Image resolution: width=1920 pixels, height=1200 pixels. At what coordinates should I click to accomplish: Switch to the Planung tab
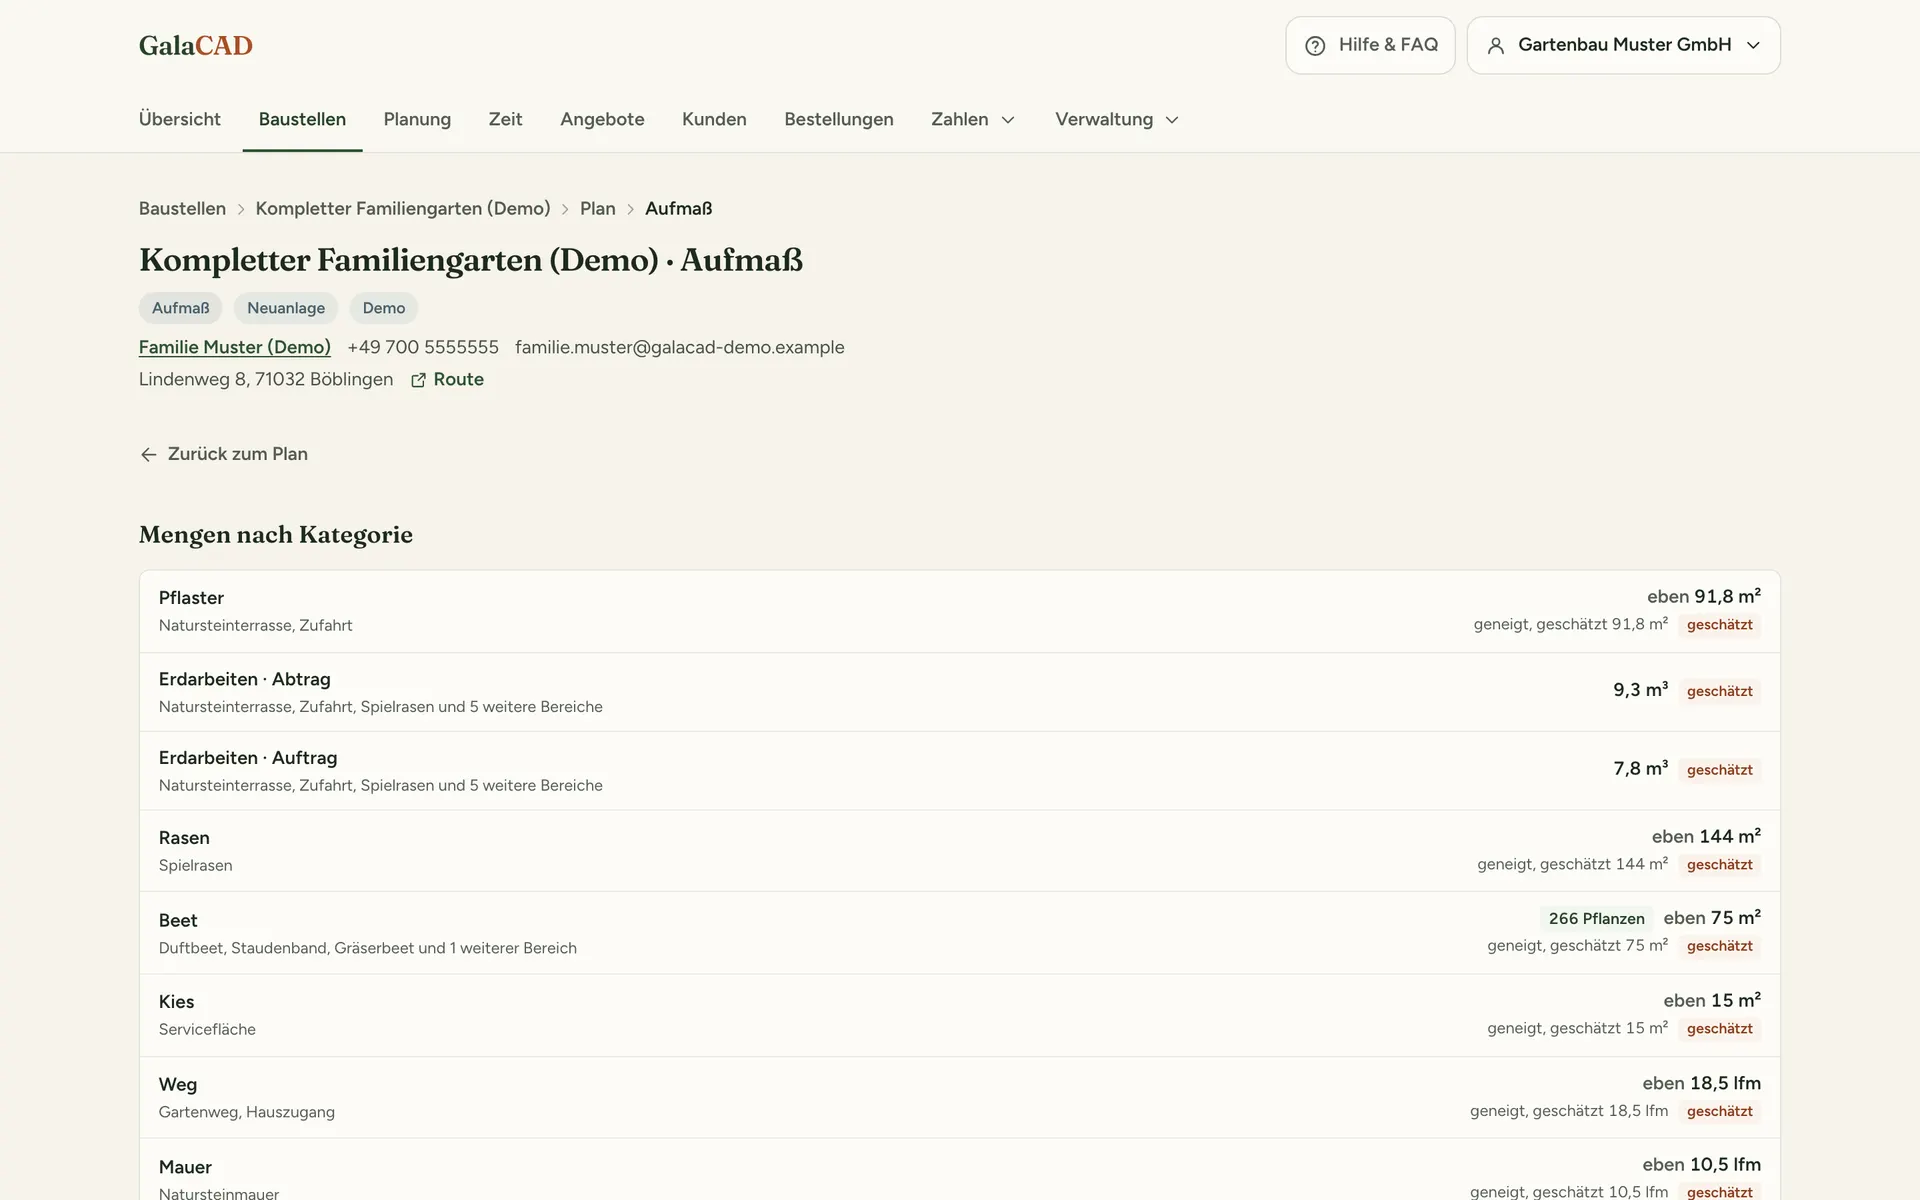click(417, 119)
